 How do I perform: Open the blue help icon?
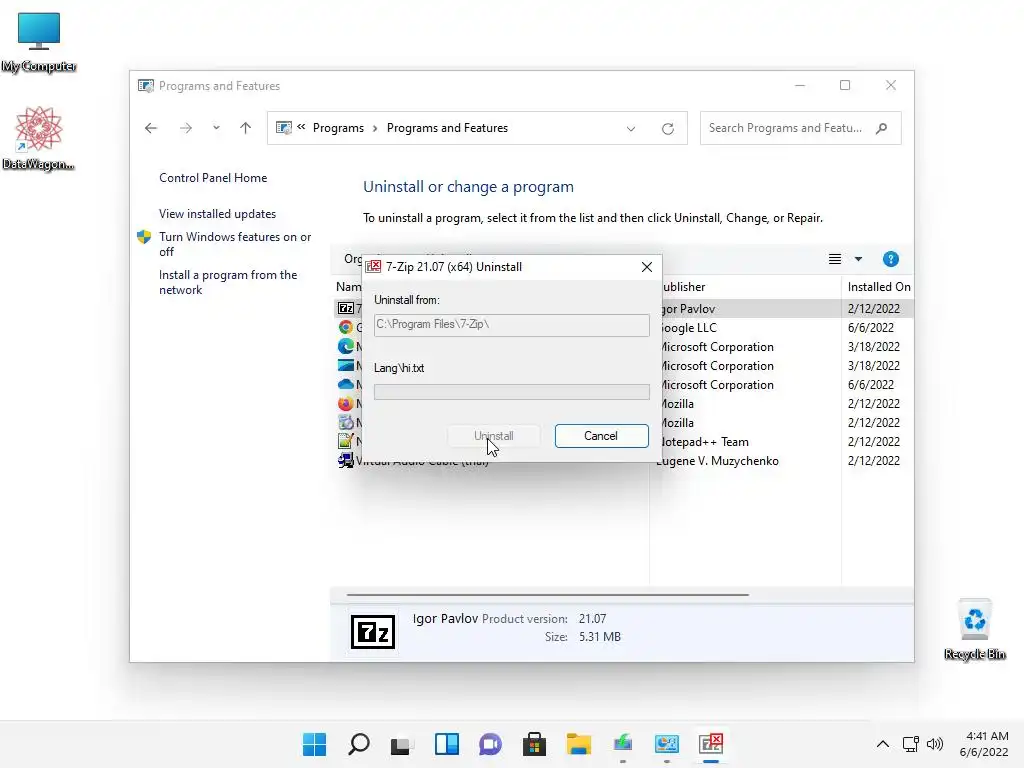[891, 259]
